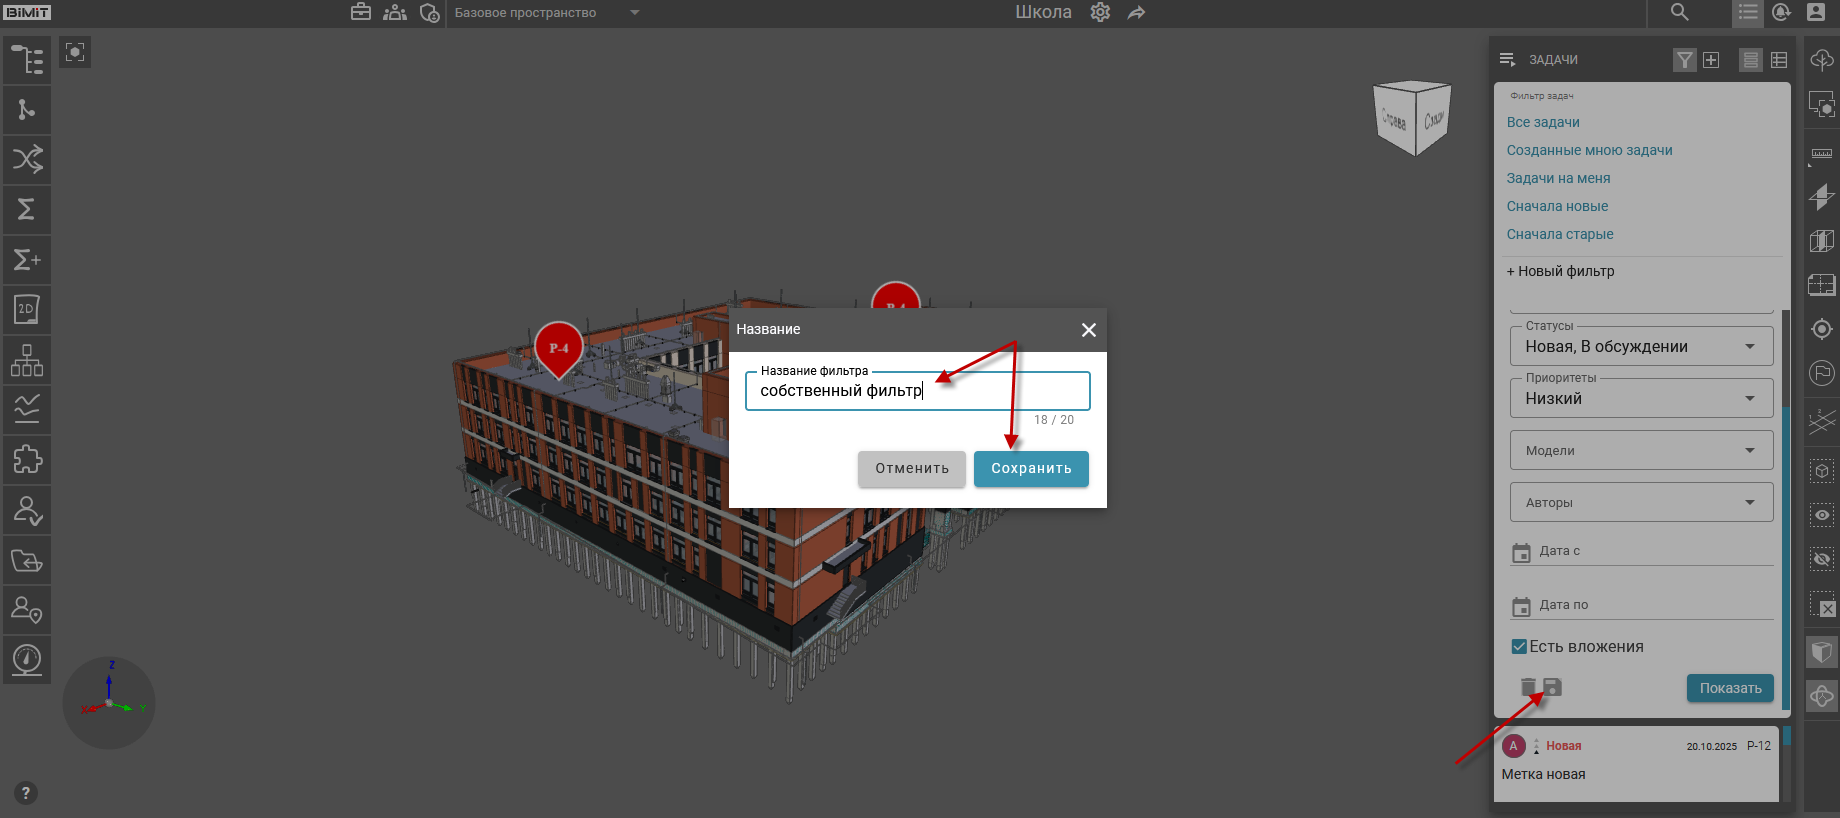The height and width of the screenshot is (818, 1840).
Task: Uncheck the Есть вложения checkbox
Action: coord(1519,647)
